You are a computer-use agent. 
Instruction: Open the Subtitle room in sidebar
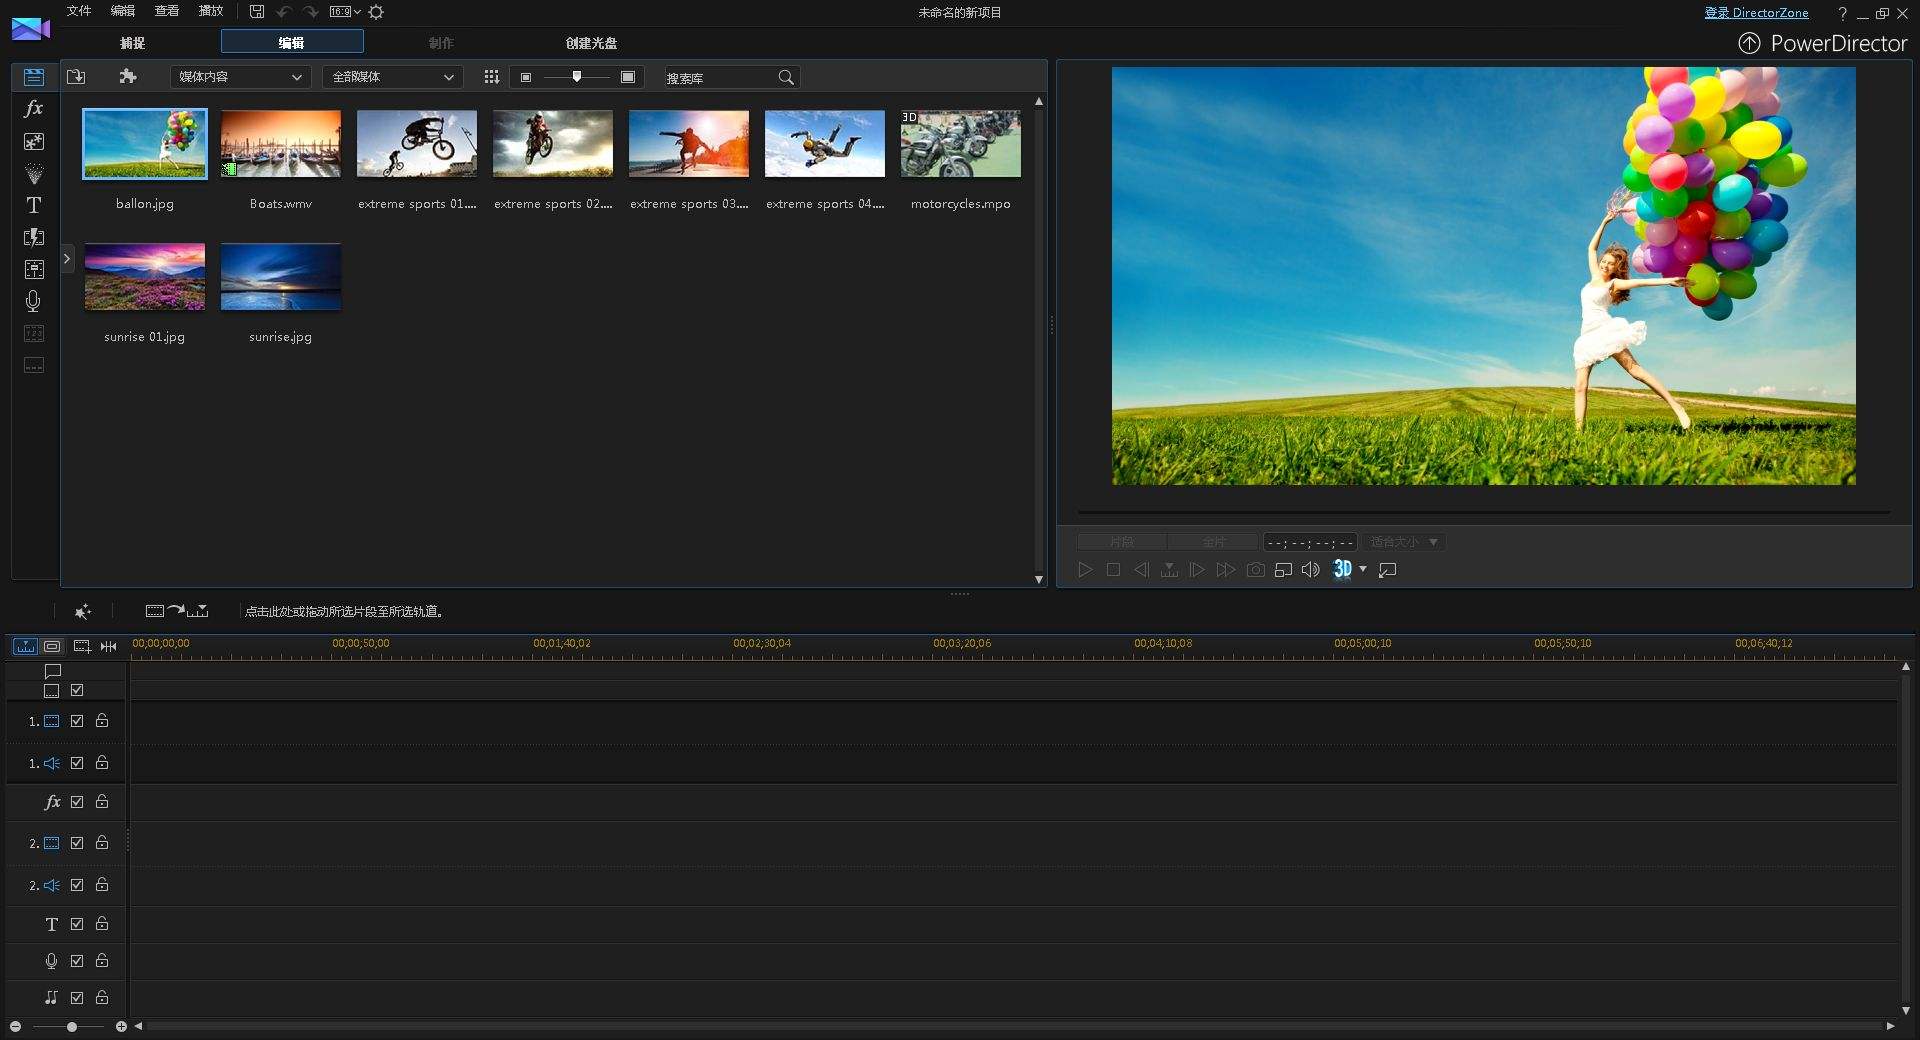click(34, 365)
